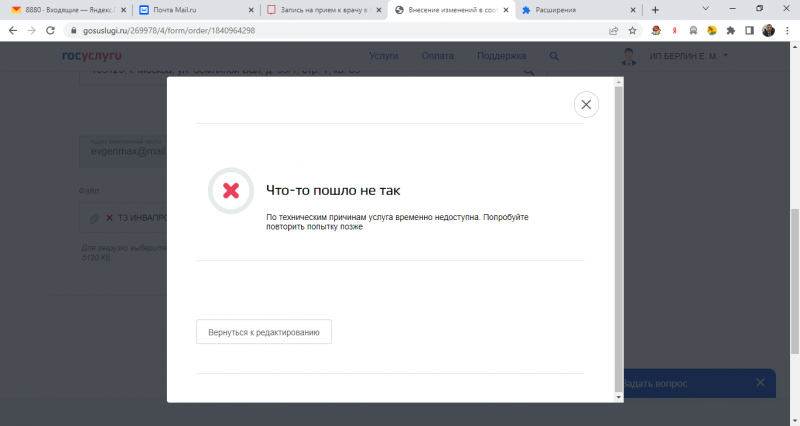Expand the 'ИП БЕРЛИН Е. М.' user menu
Image resolution: width=800 pixels, height=426 pixels.
[688, 56]
